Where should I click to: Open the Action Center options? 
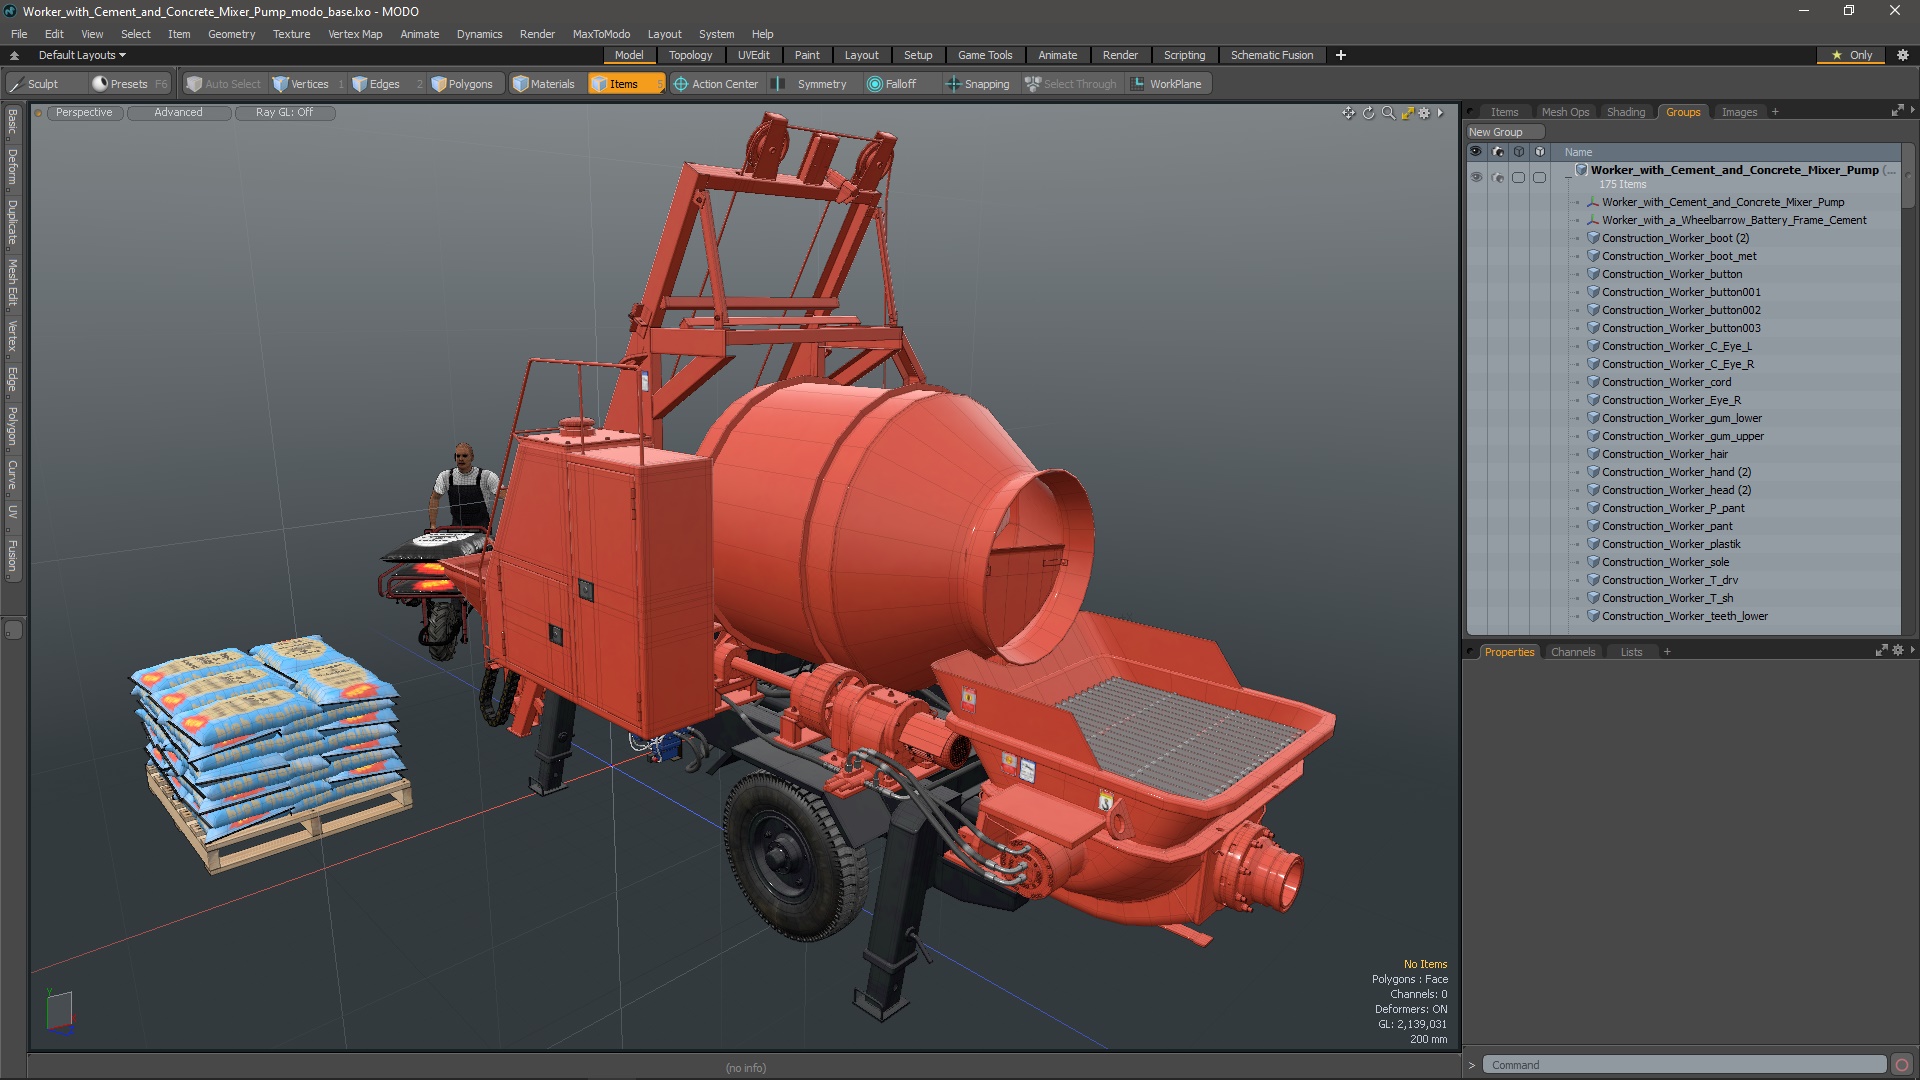(x=716, y=84)
